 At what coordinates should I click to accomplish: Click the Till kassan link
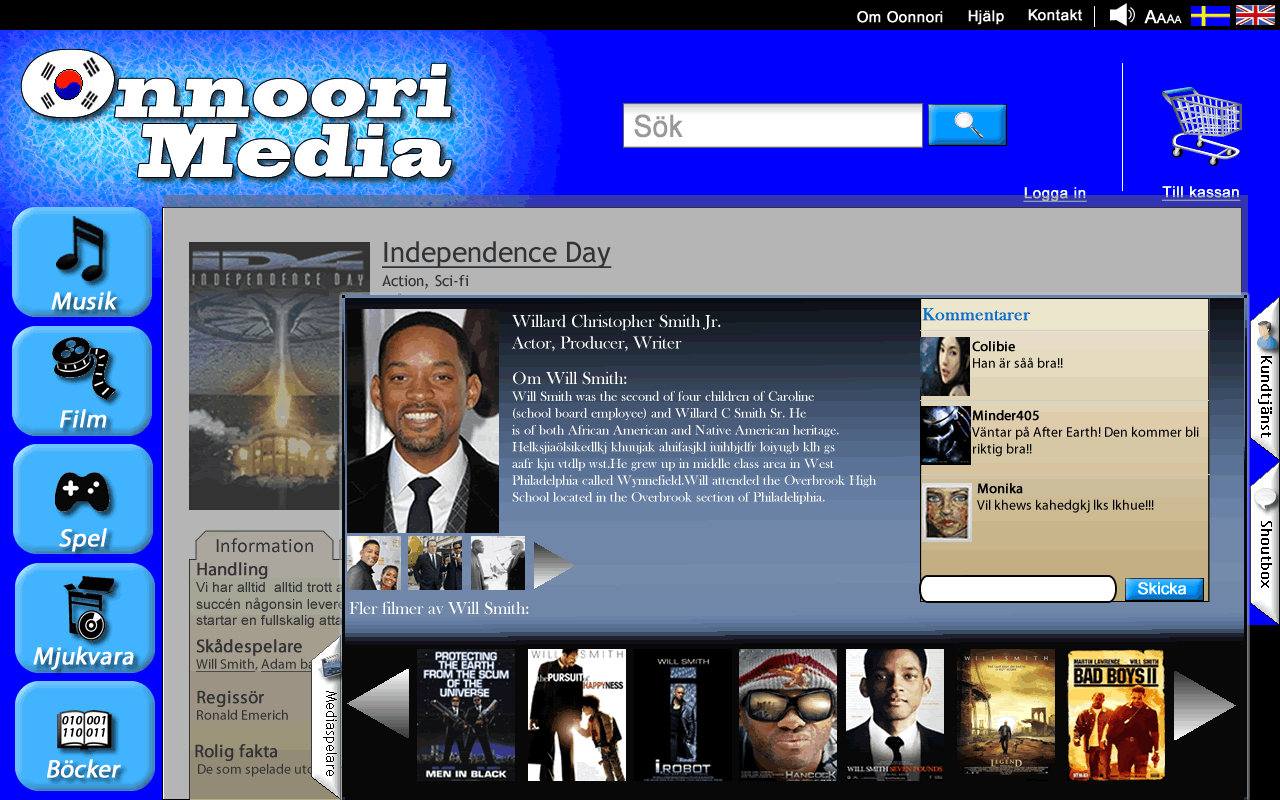1201,192
